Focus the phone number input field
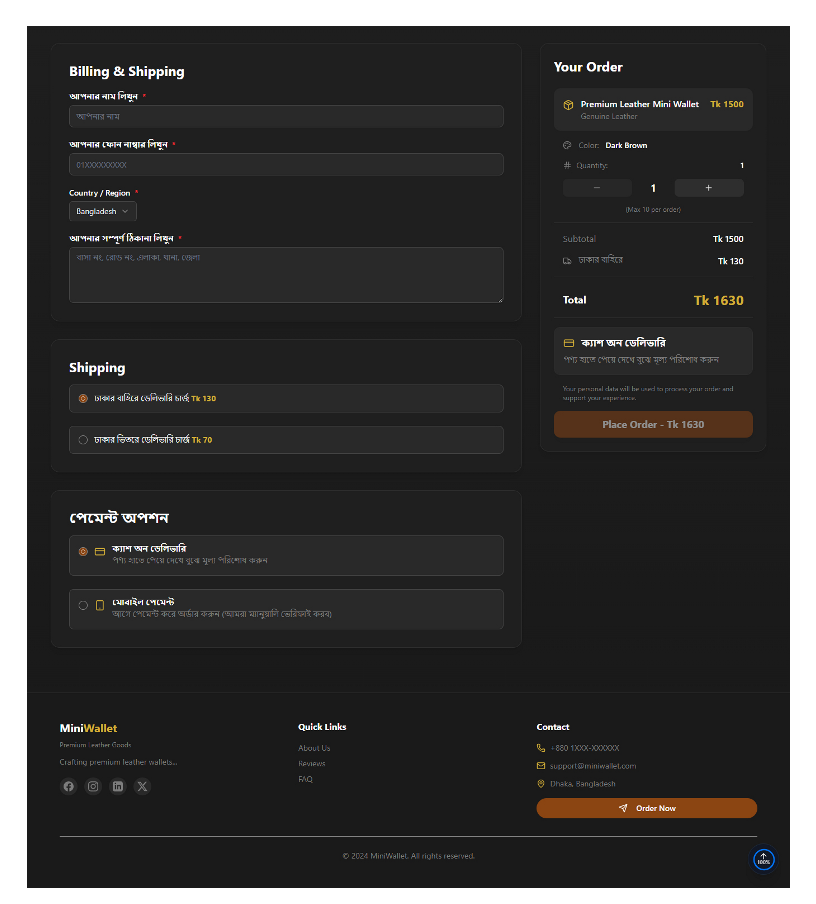Screen dimensions: 816x904 click(286, 164)
